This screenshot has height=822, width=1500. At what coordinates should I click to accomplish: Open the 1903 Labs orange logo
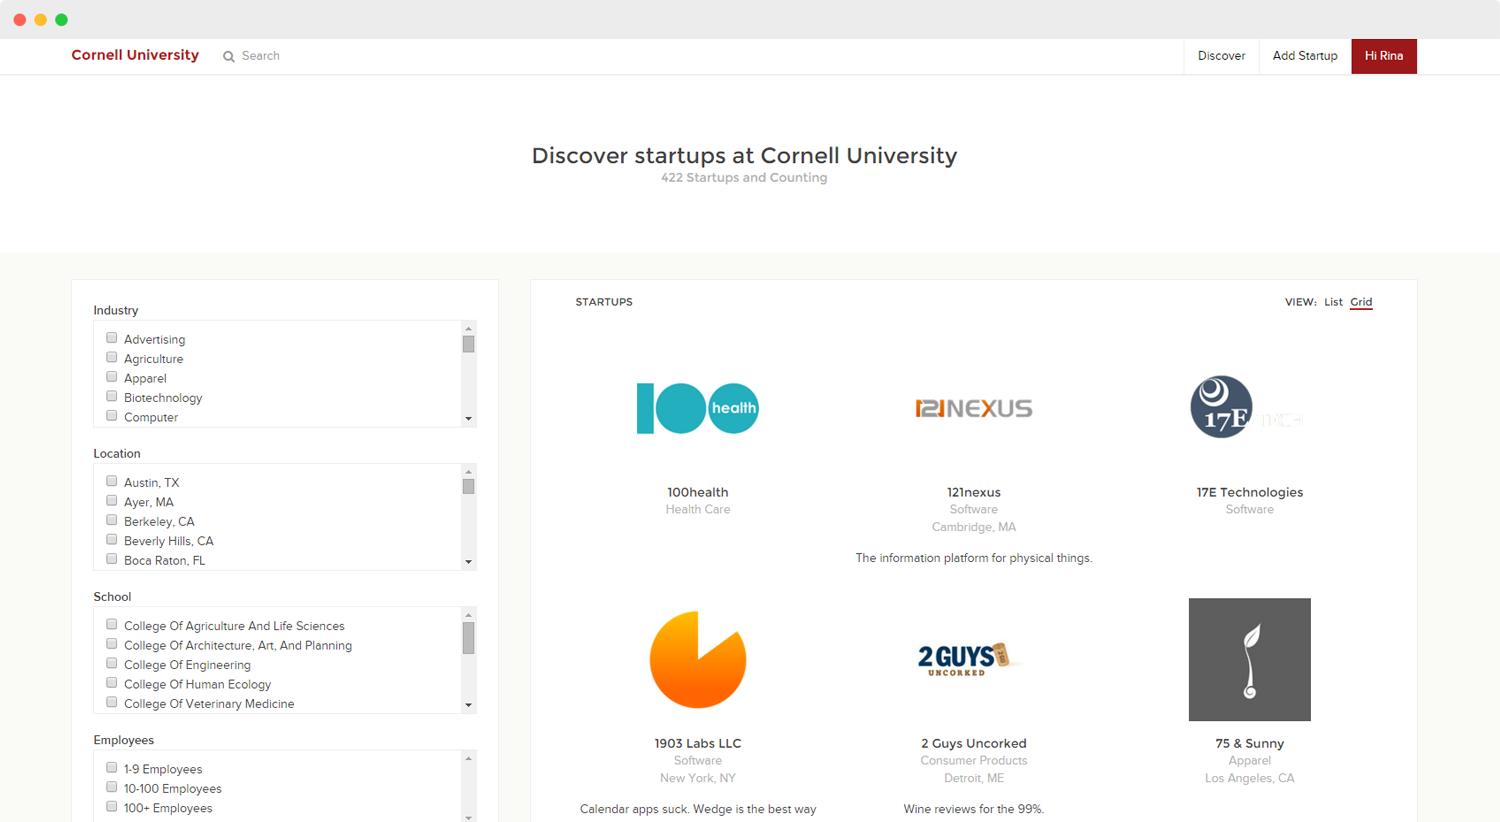(698, 659)
